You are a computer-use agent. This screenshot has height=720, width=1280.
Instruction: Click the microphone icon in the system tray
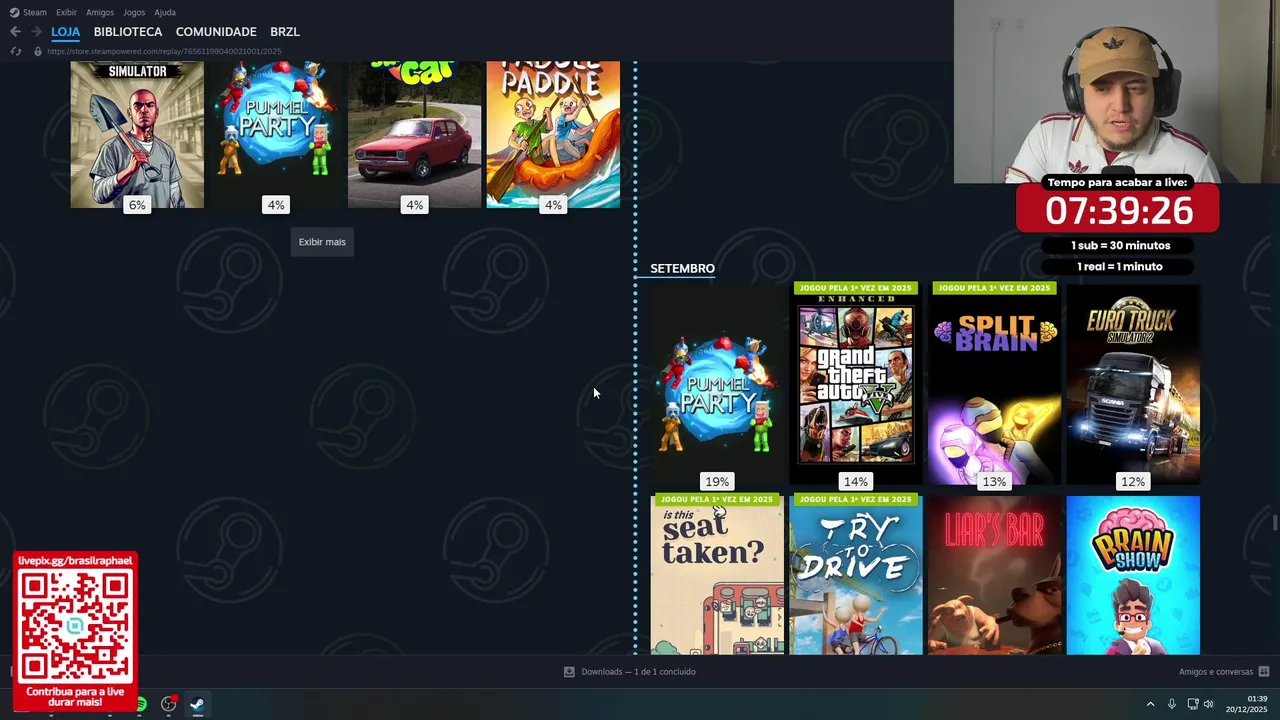tap(1171, 704)
